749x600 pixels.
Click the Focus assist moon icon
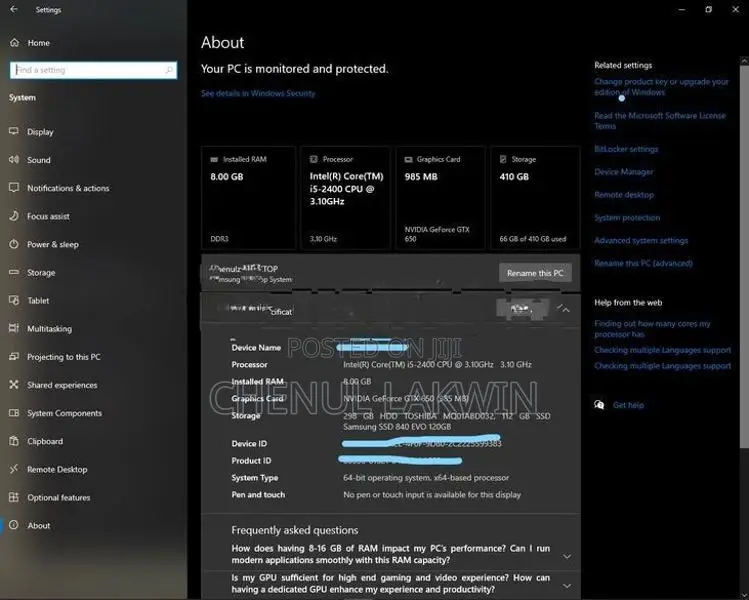pyautogui.click(x=14, y=216)
